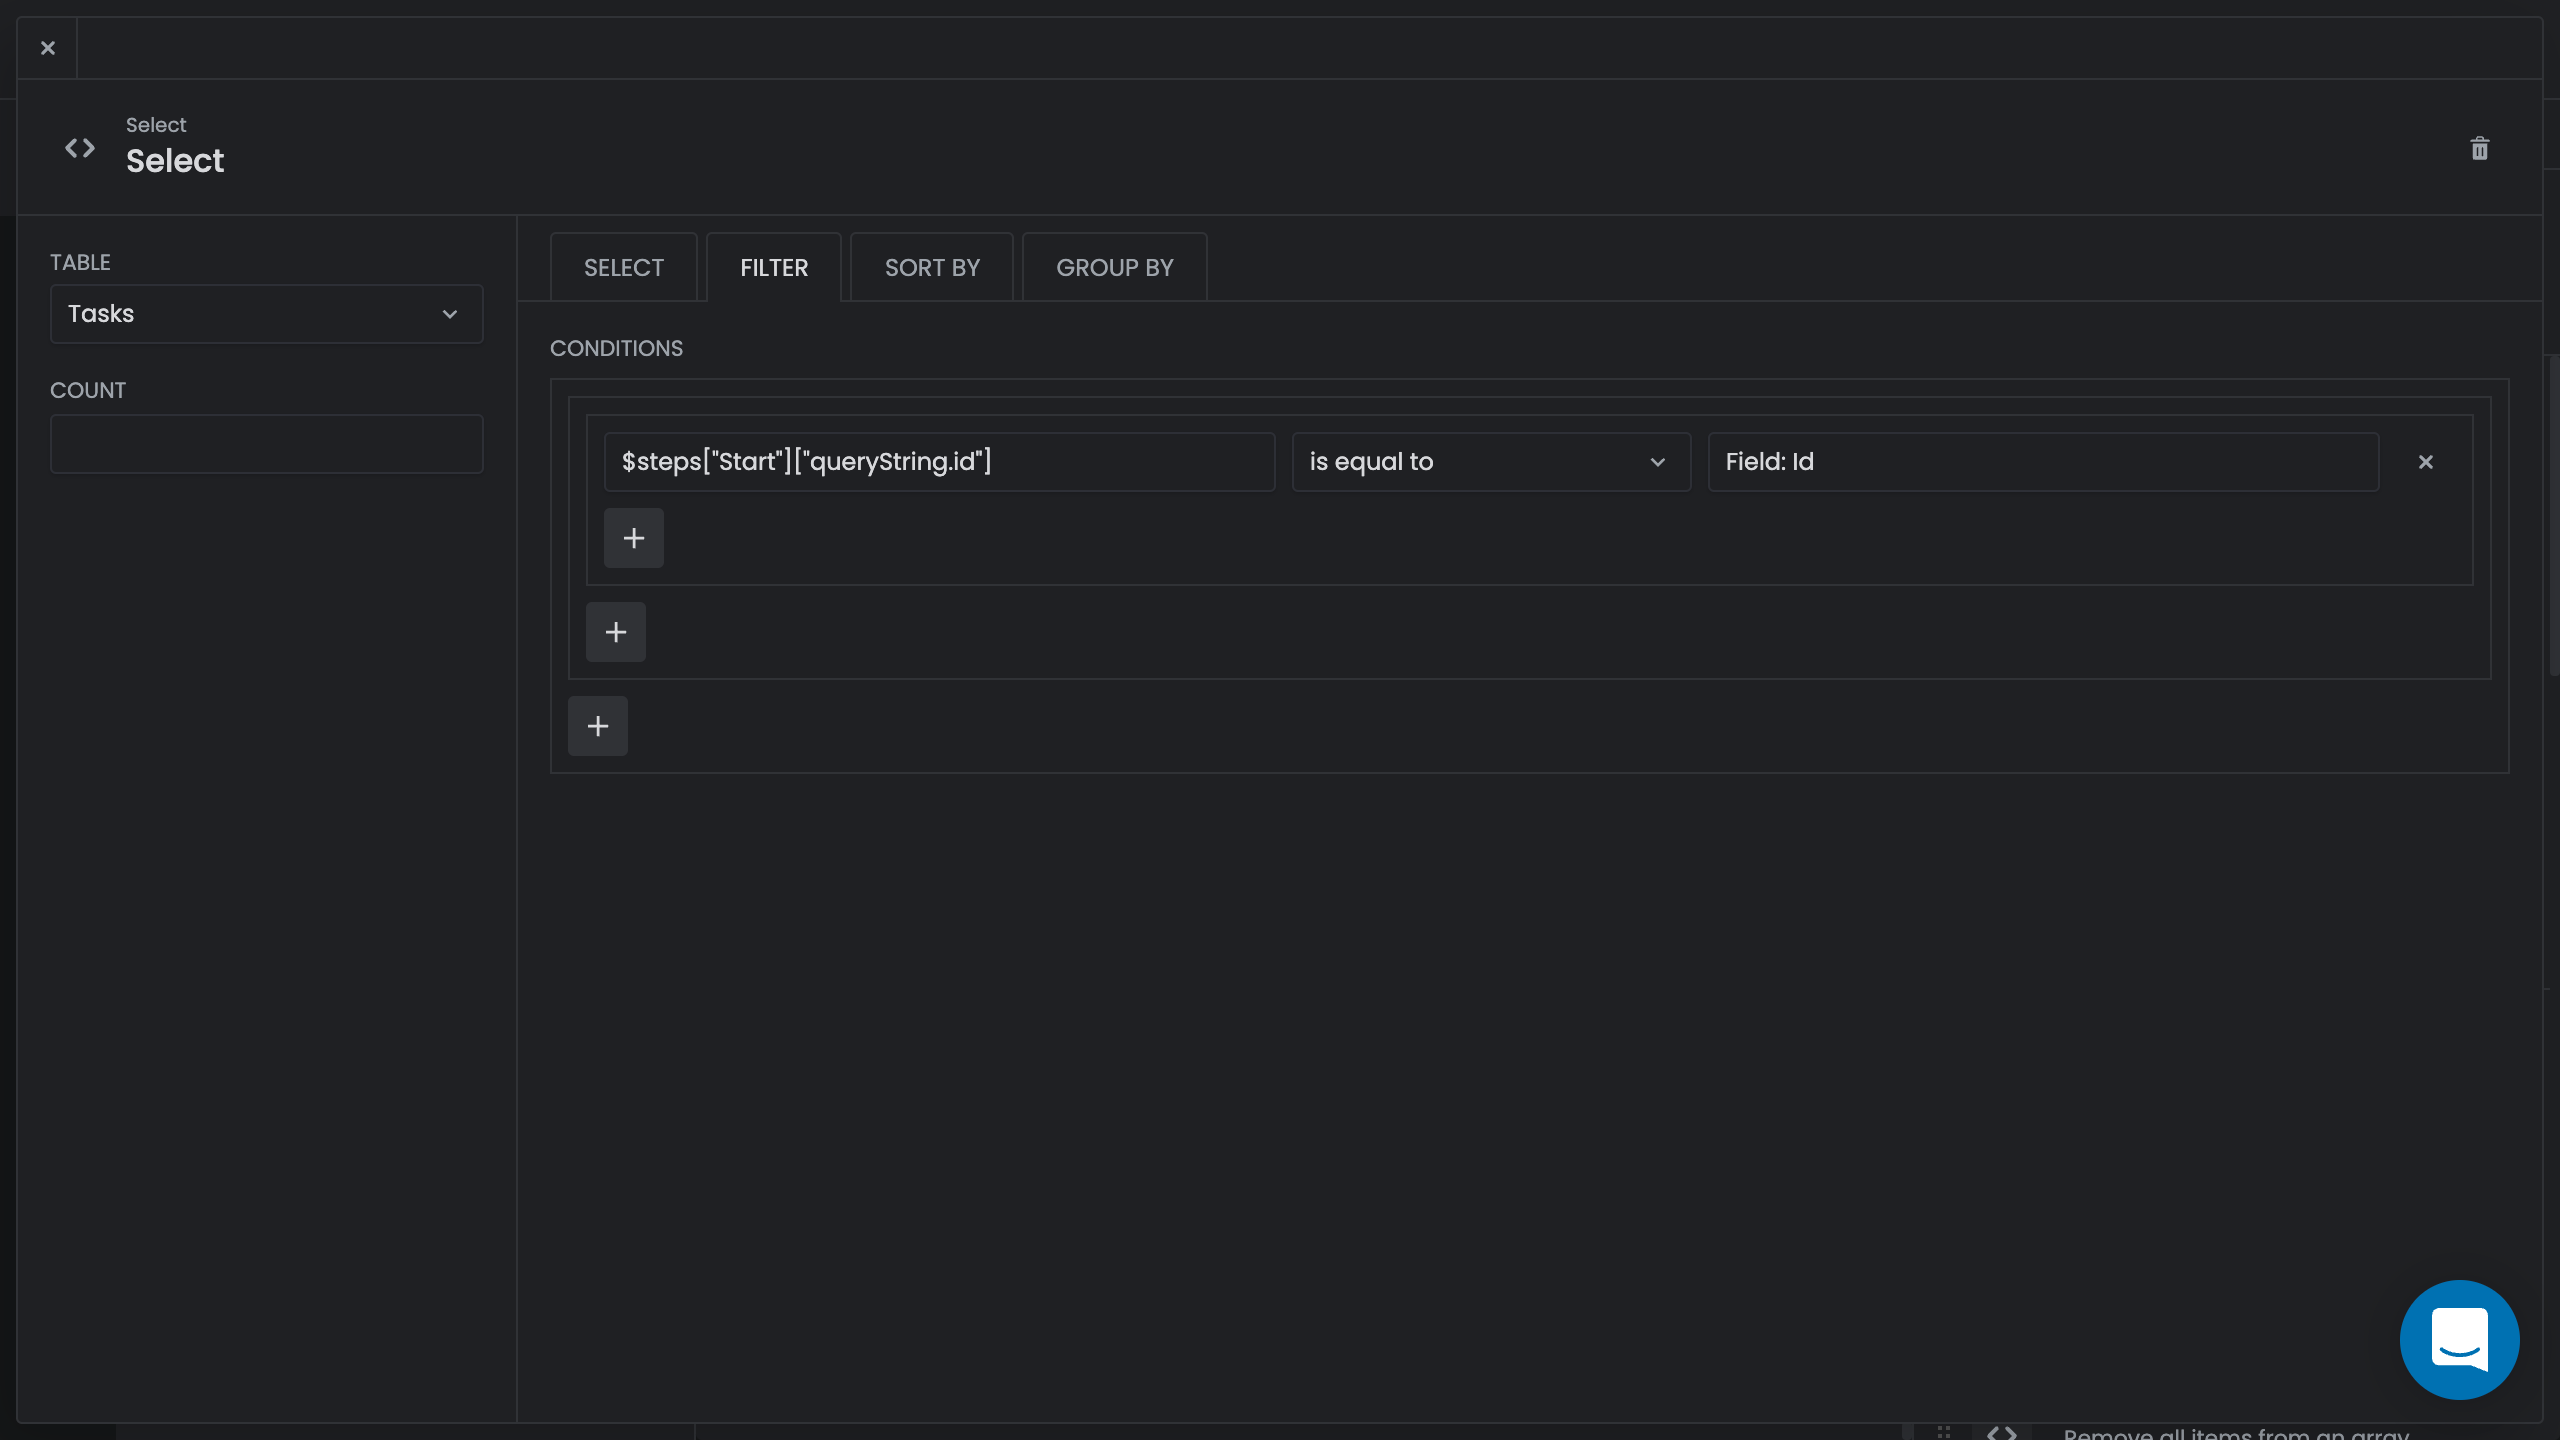Image resolution: width=2560 pixels, height=1440 pixels.
Task: Open the chat support bubble
Action: (x=2459, y=1339)
